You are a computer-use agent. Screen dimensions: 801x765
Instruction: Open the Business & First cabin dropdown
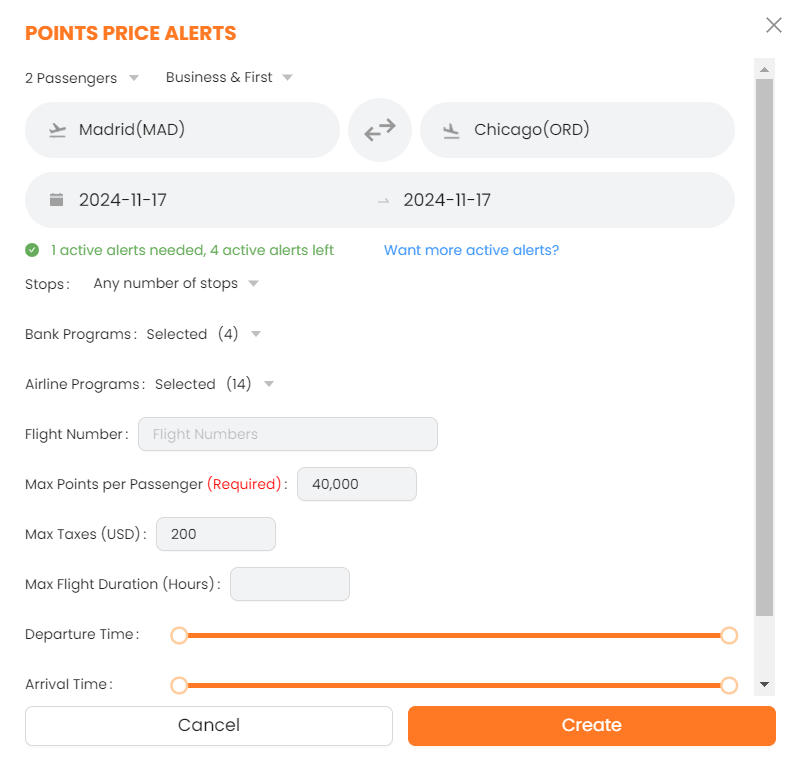(229, 78)
